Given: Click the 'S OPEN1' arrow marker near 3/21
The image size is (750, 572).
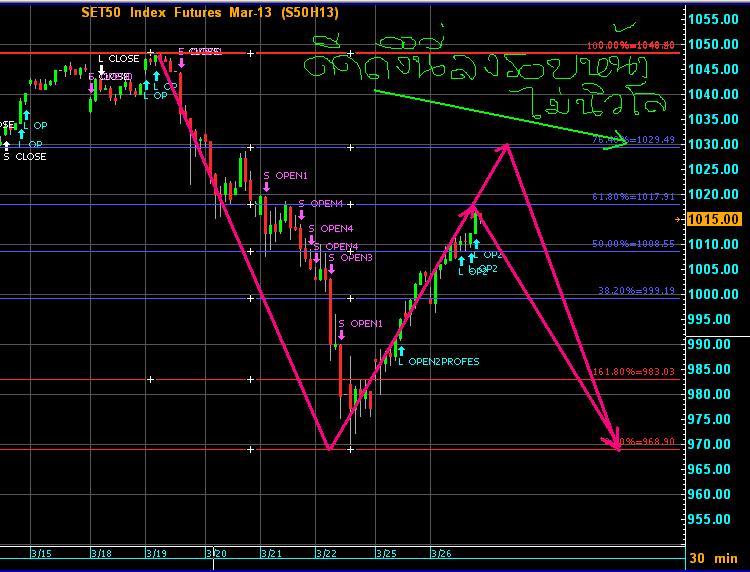Looking at the screenshot, I should point(266,187).
